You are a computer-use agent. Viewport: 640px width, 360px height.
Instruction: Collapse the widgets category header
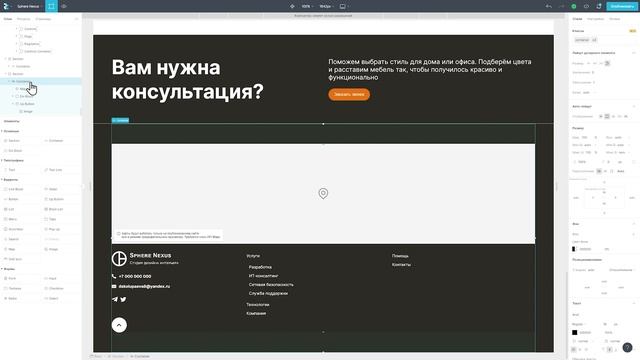(x=10, y=180)
